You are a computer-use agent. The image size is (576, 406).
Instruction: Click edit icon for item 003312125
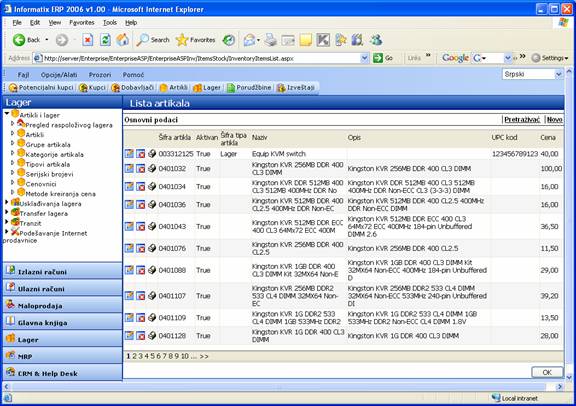[x=129, y=154]
